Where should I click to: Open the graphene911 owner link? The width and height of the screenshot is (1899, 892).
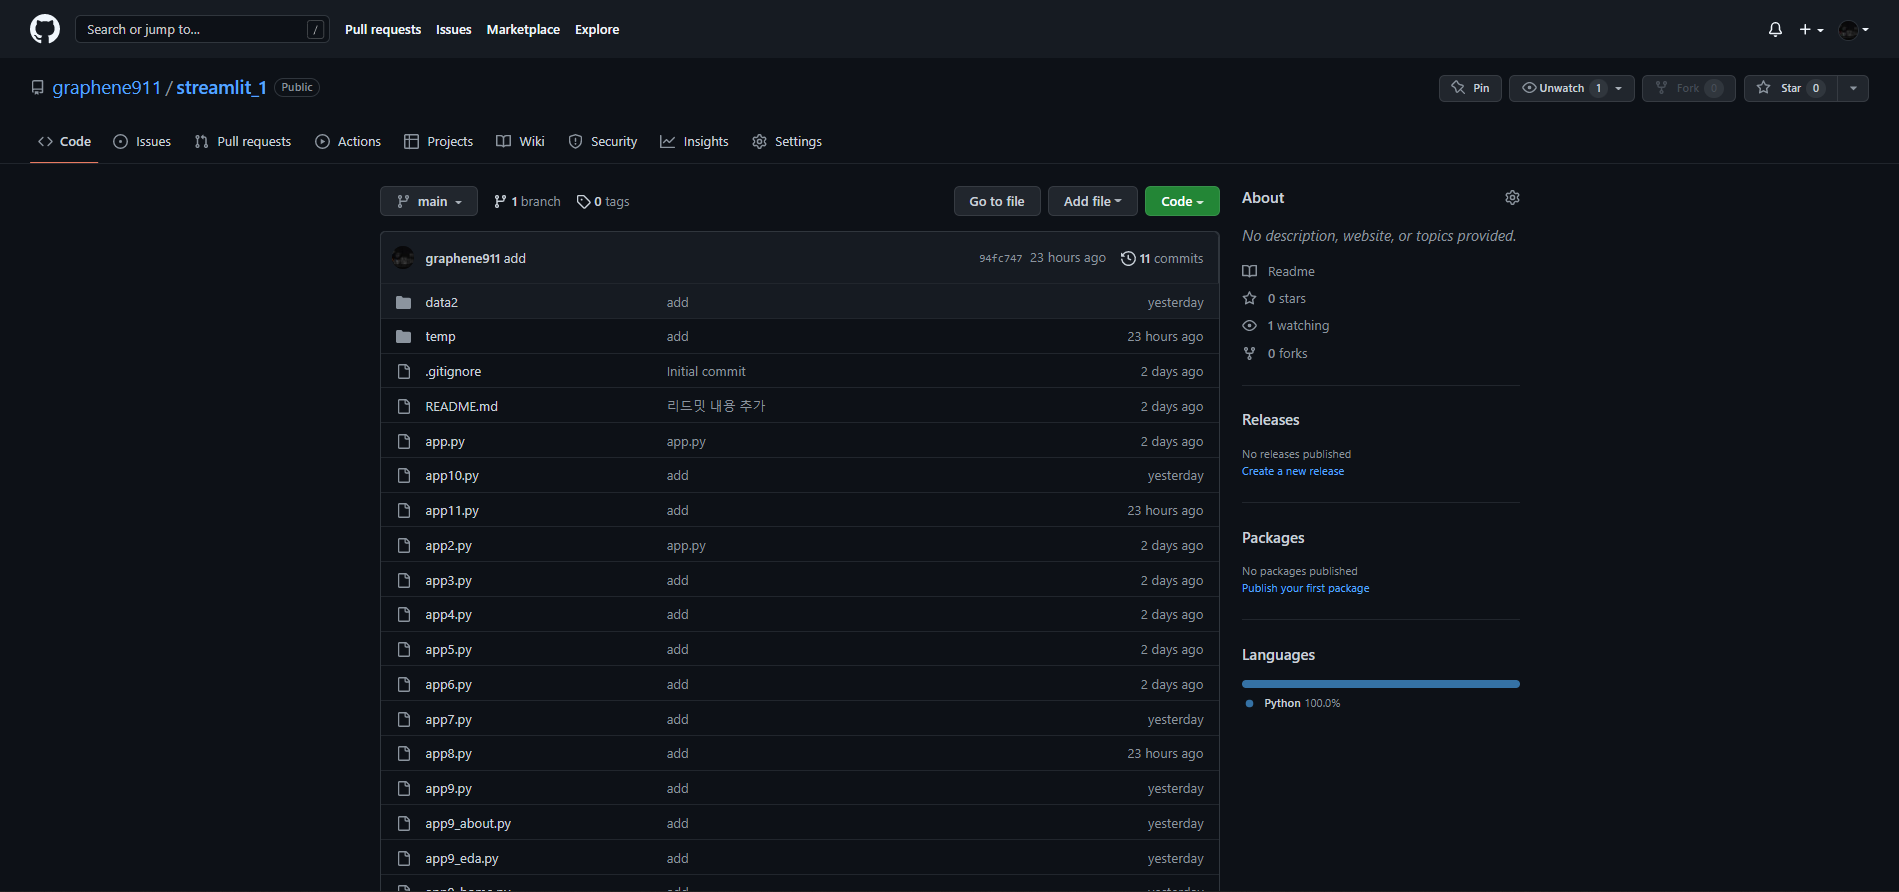107,88
